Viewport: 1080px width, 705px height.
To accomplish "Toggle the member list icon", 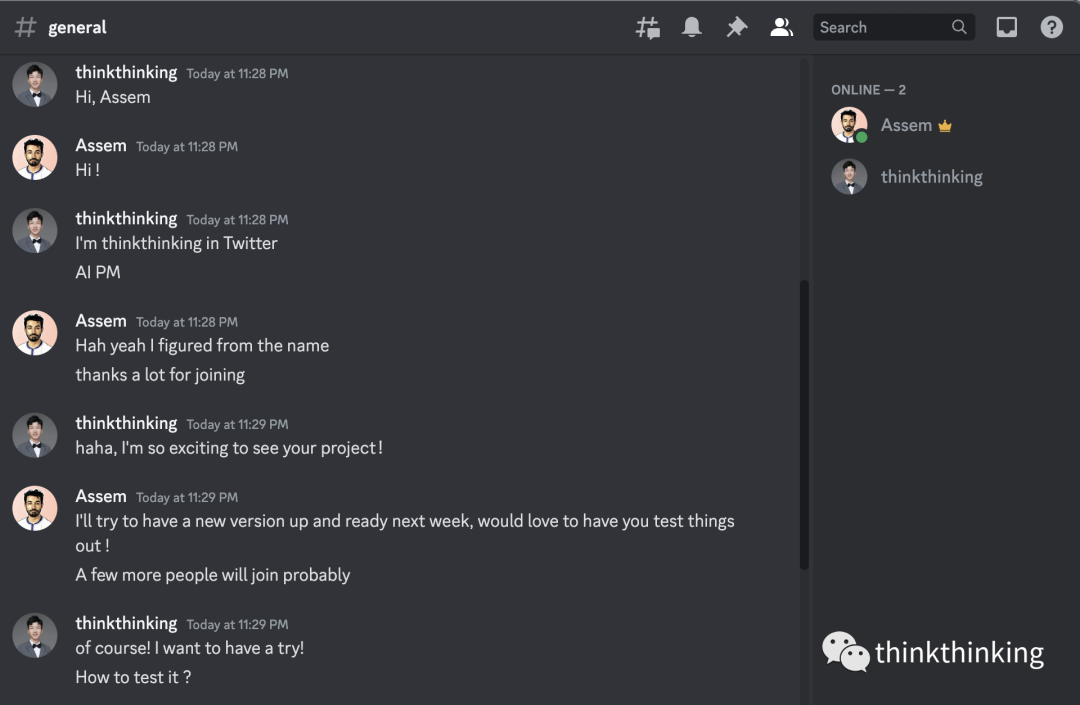I will coord(781,28).
